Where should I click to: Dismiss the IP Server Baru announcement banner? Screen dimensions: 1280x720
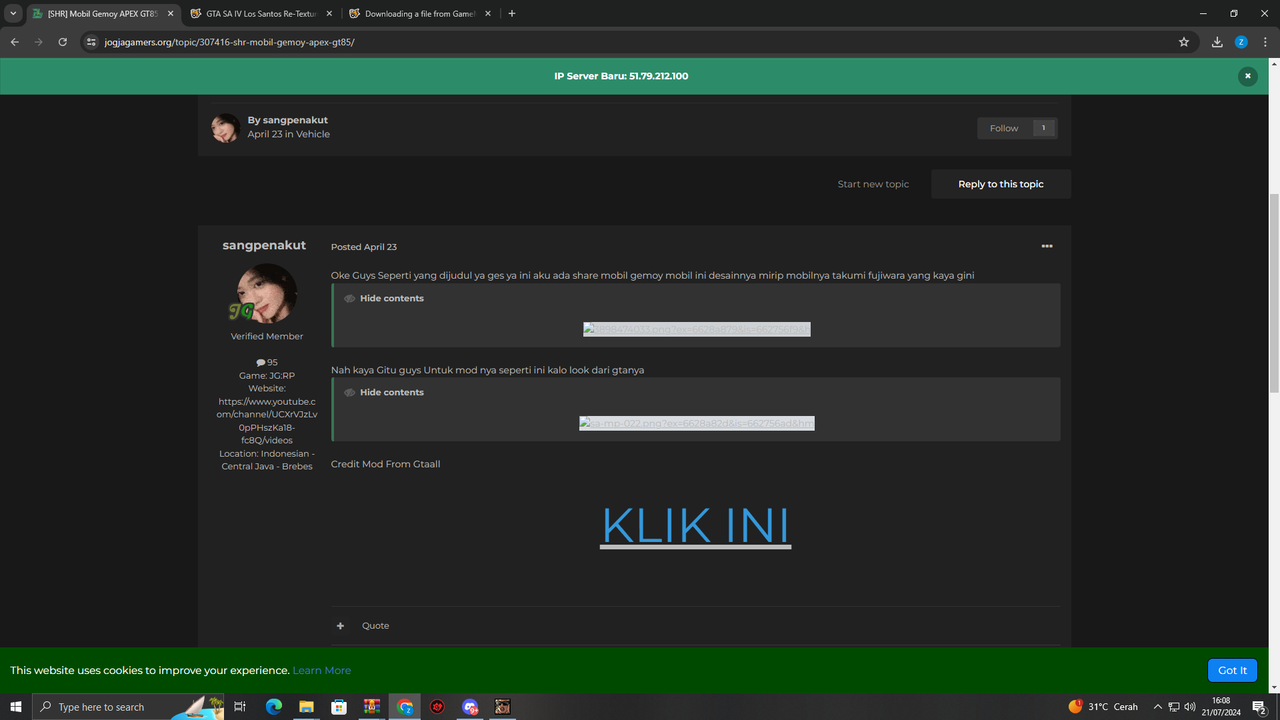coord(1247,76)
